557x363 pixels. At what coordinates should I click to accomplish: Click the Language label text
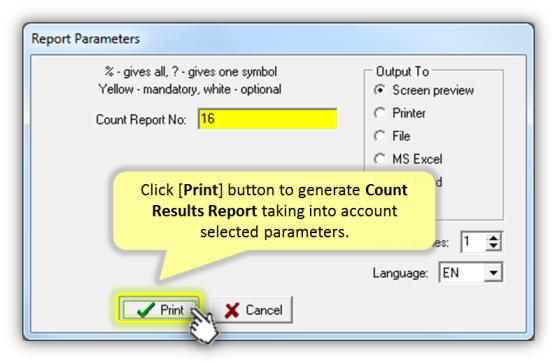400,273
